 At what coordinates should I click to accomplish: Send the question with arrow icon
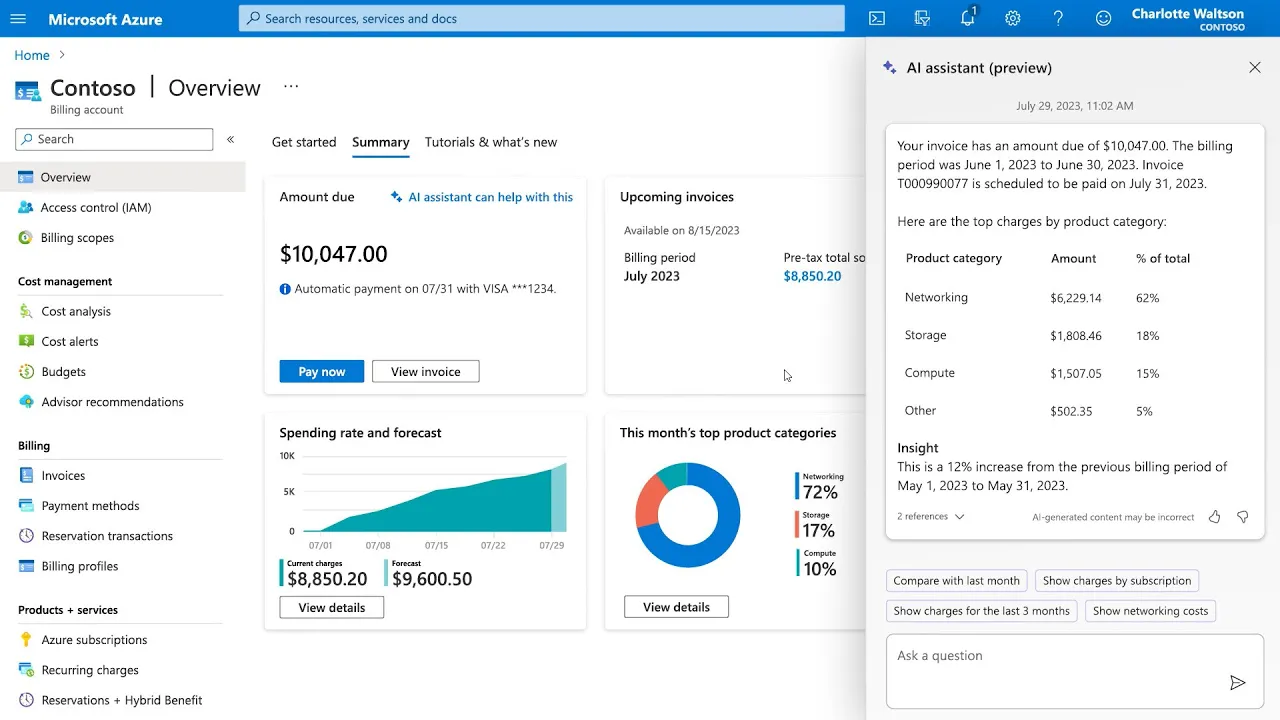pos(1238,683)
